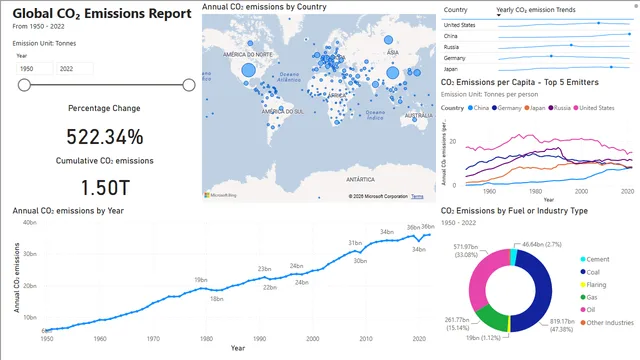Image resolution: width=640 pixels, height=360 pixels.
Task: Select the United States row in trends table
Action: (538, 25)
